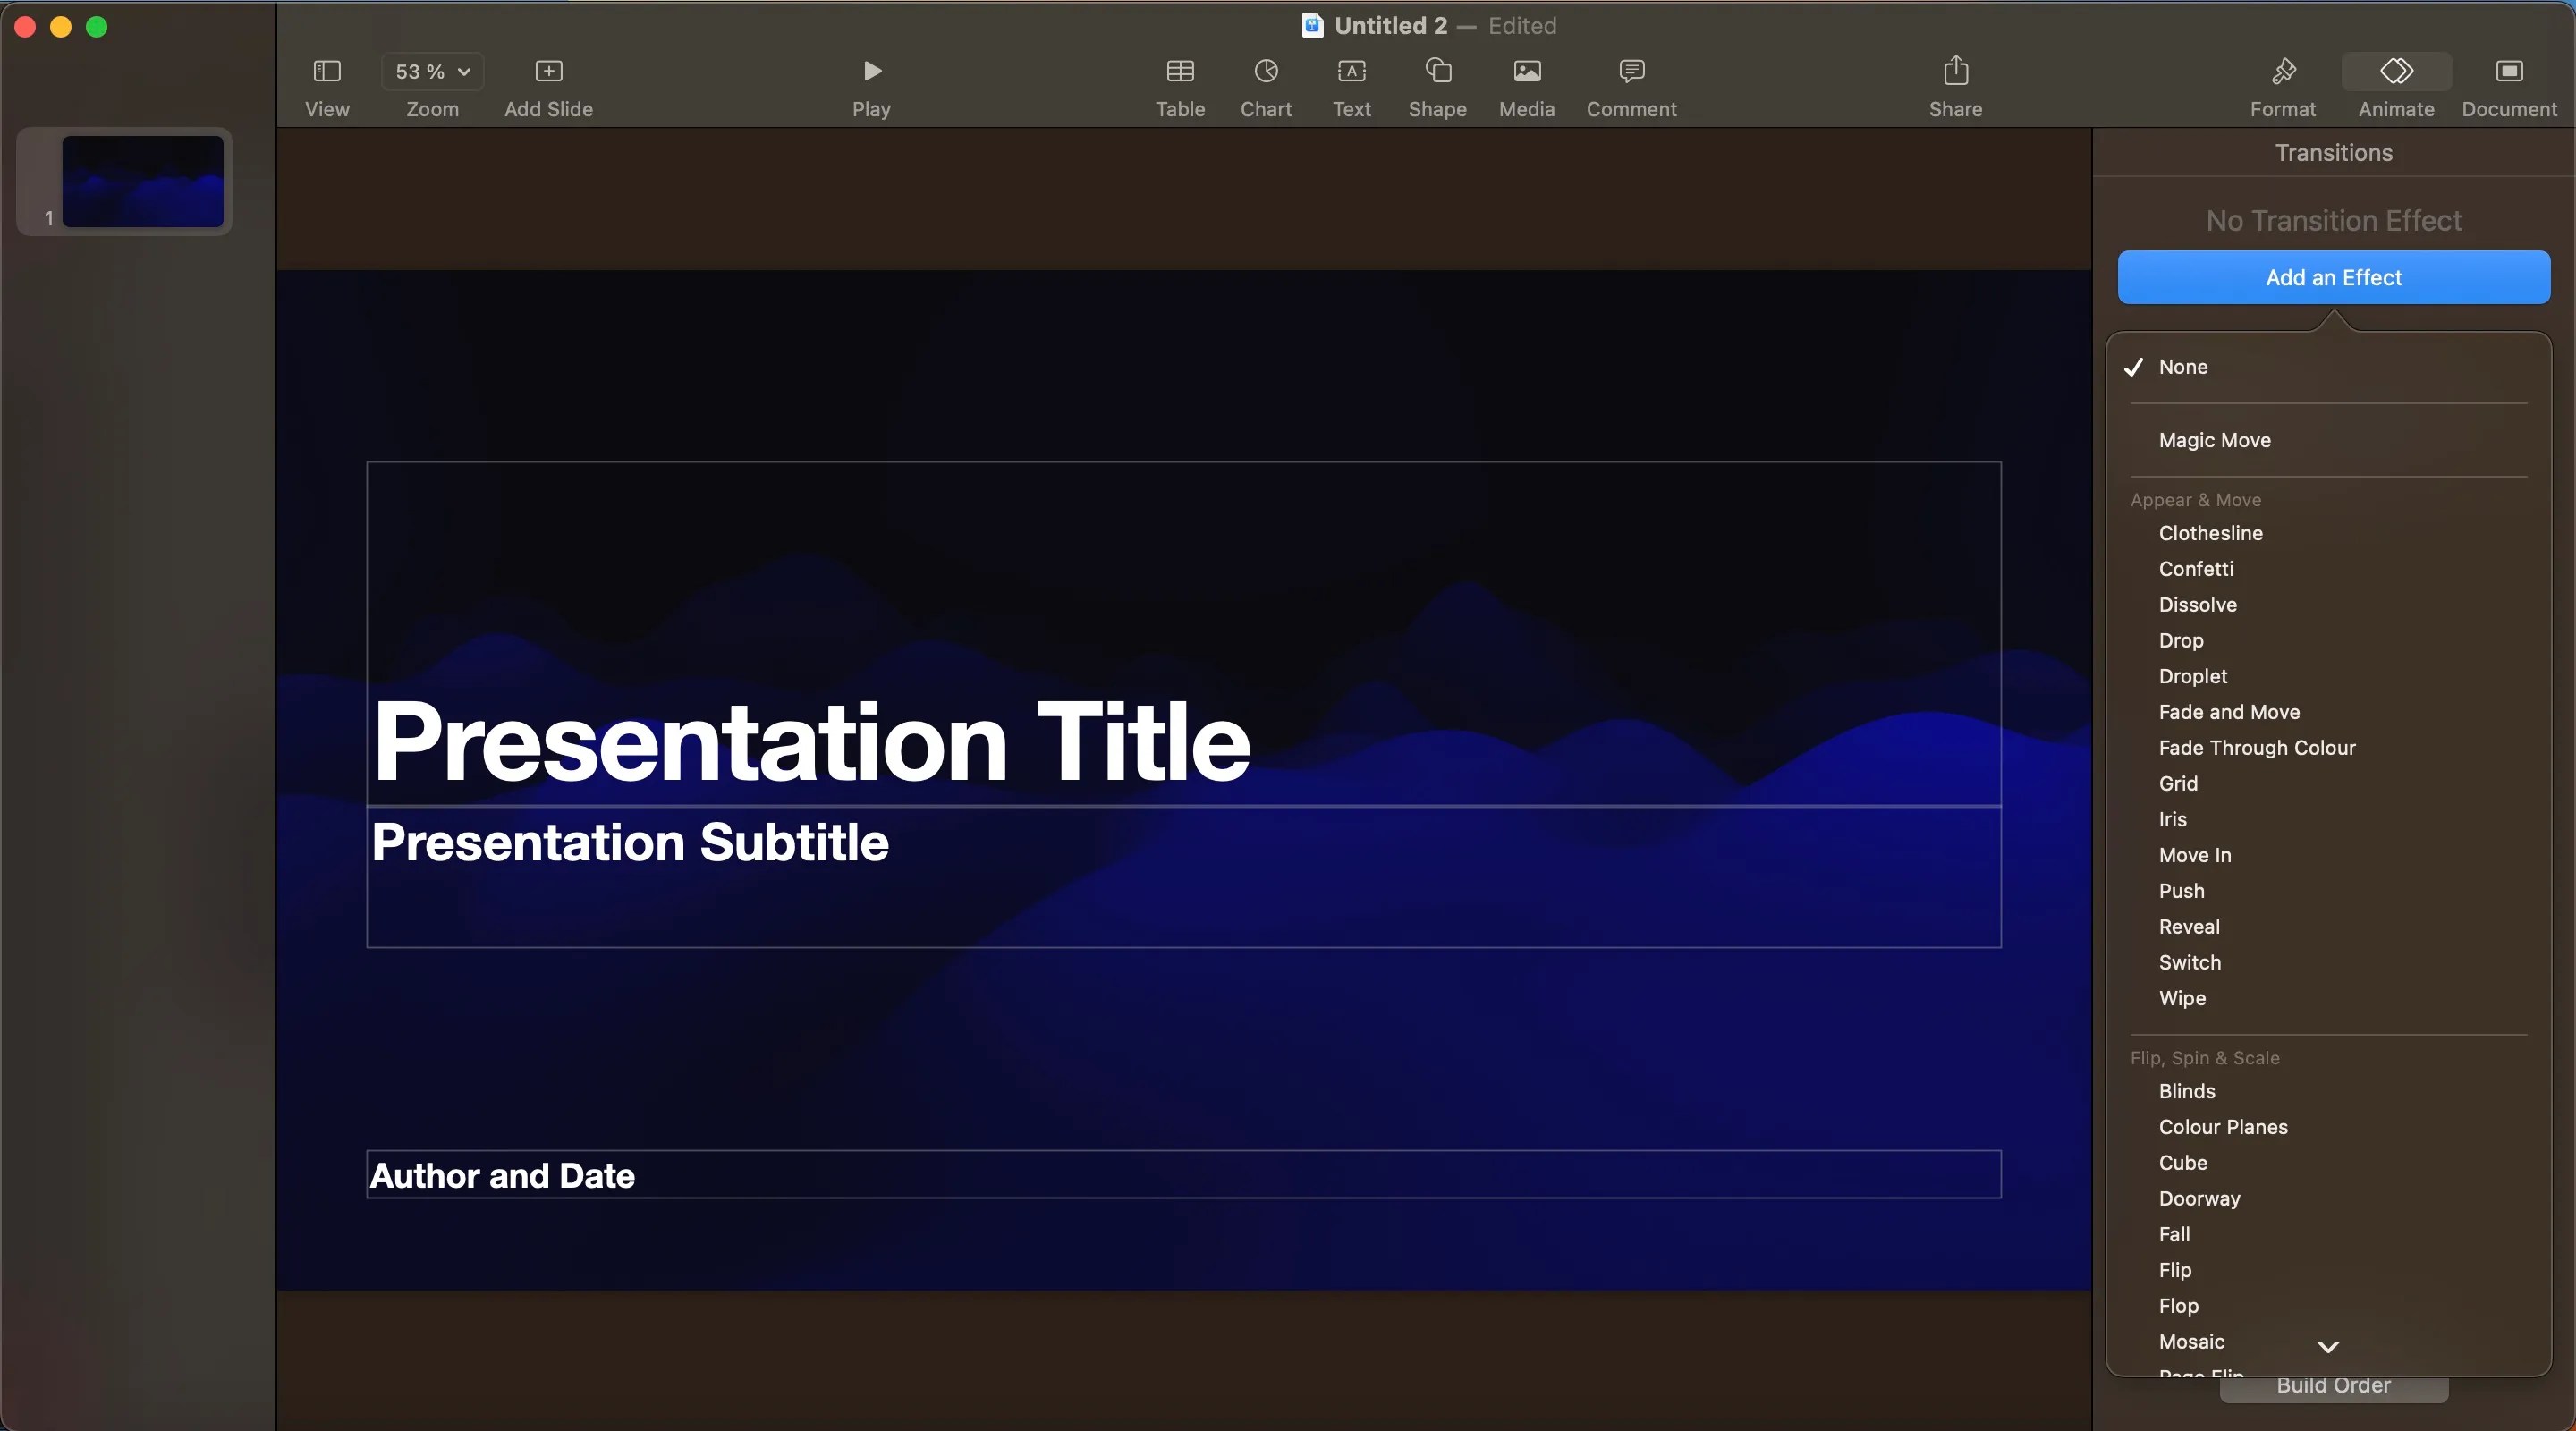Click the Add Slide icon

548,72
